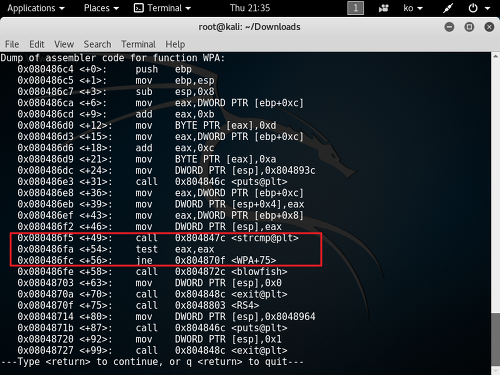
Task: Open the Places menu
Action: (101, 8)
